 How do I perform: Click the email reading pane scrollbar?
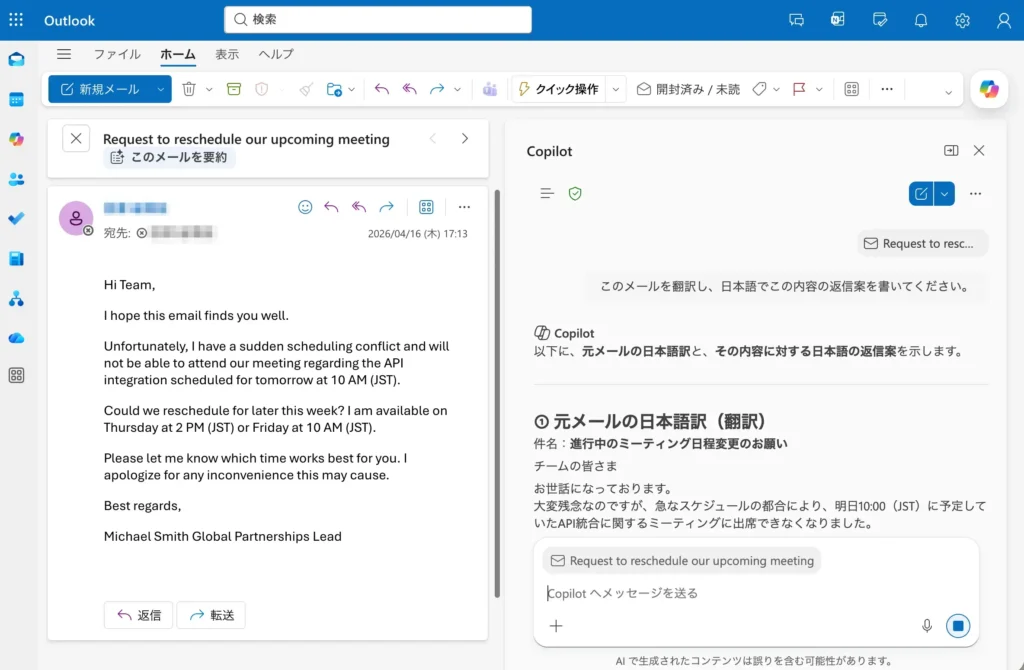coord(497,393)
